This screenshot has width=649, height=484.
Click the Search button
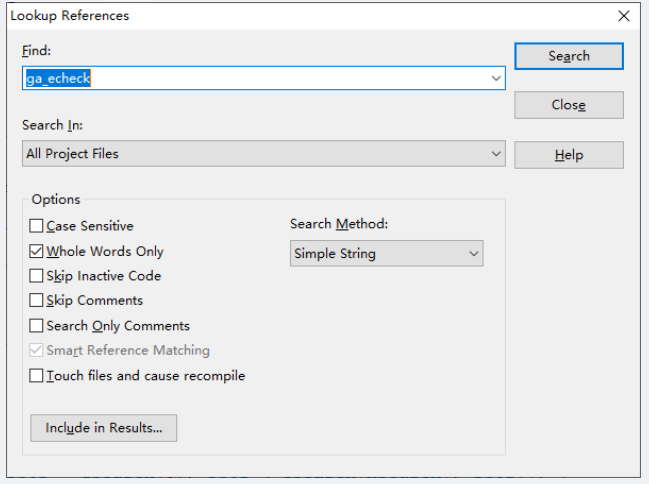click(568, 56)
